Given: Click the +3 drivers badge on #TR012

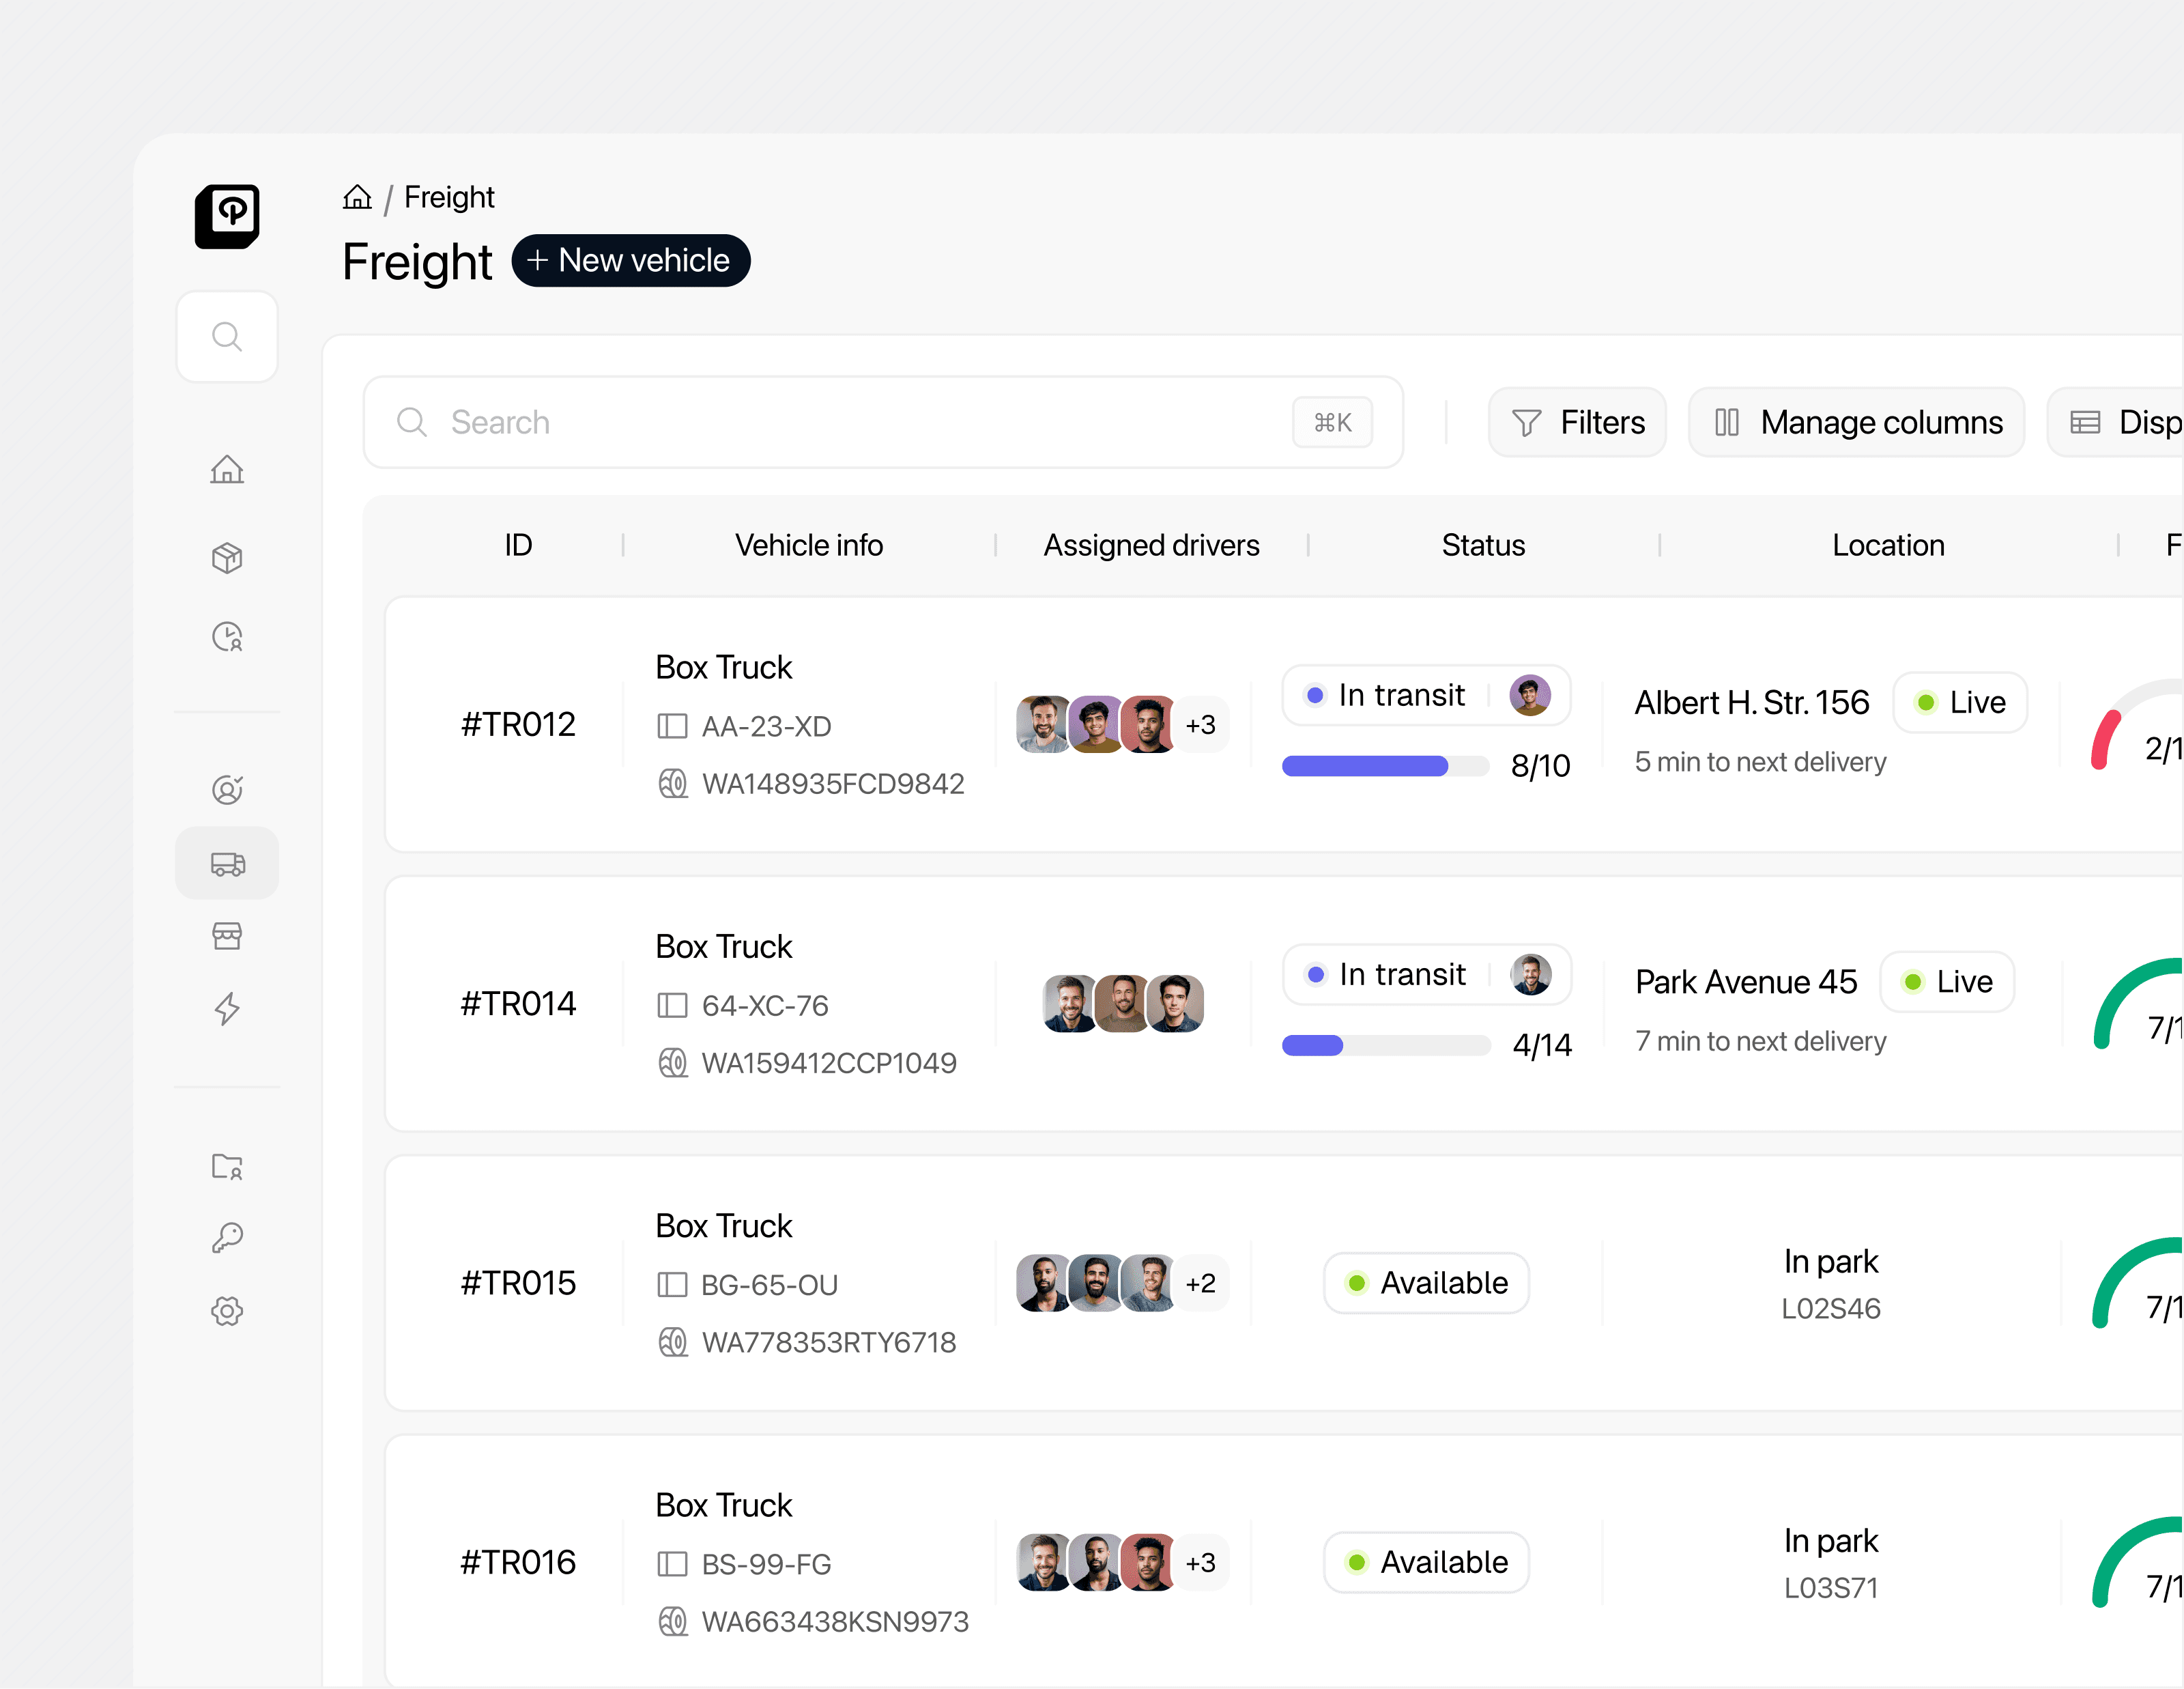Looking at the screenshot, I should (1200, 725).
